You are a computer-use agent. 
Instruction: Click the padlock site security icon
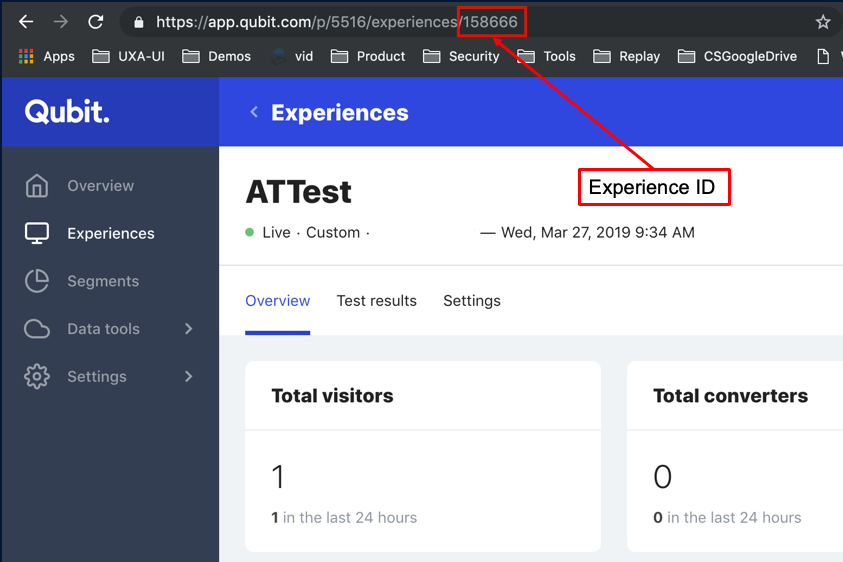139,22
